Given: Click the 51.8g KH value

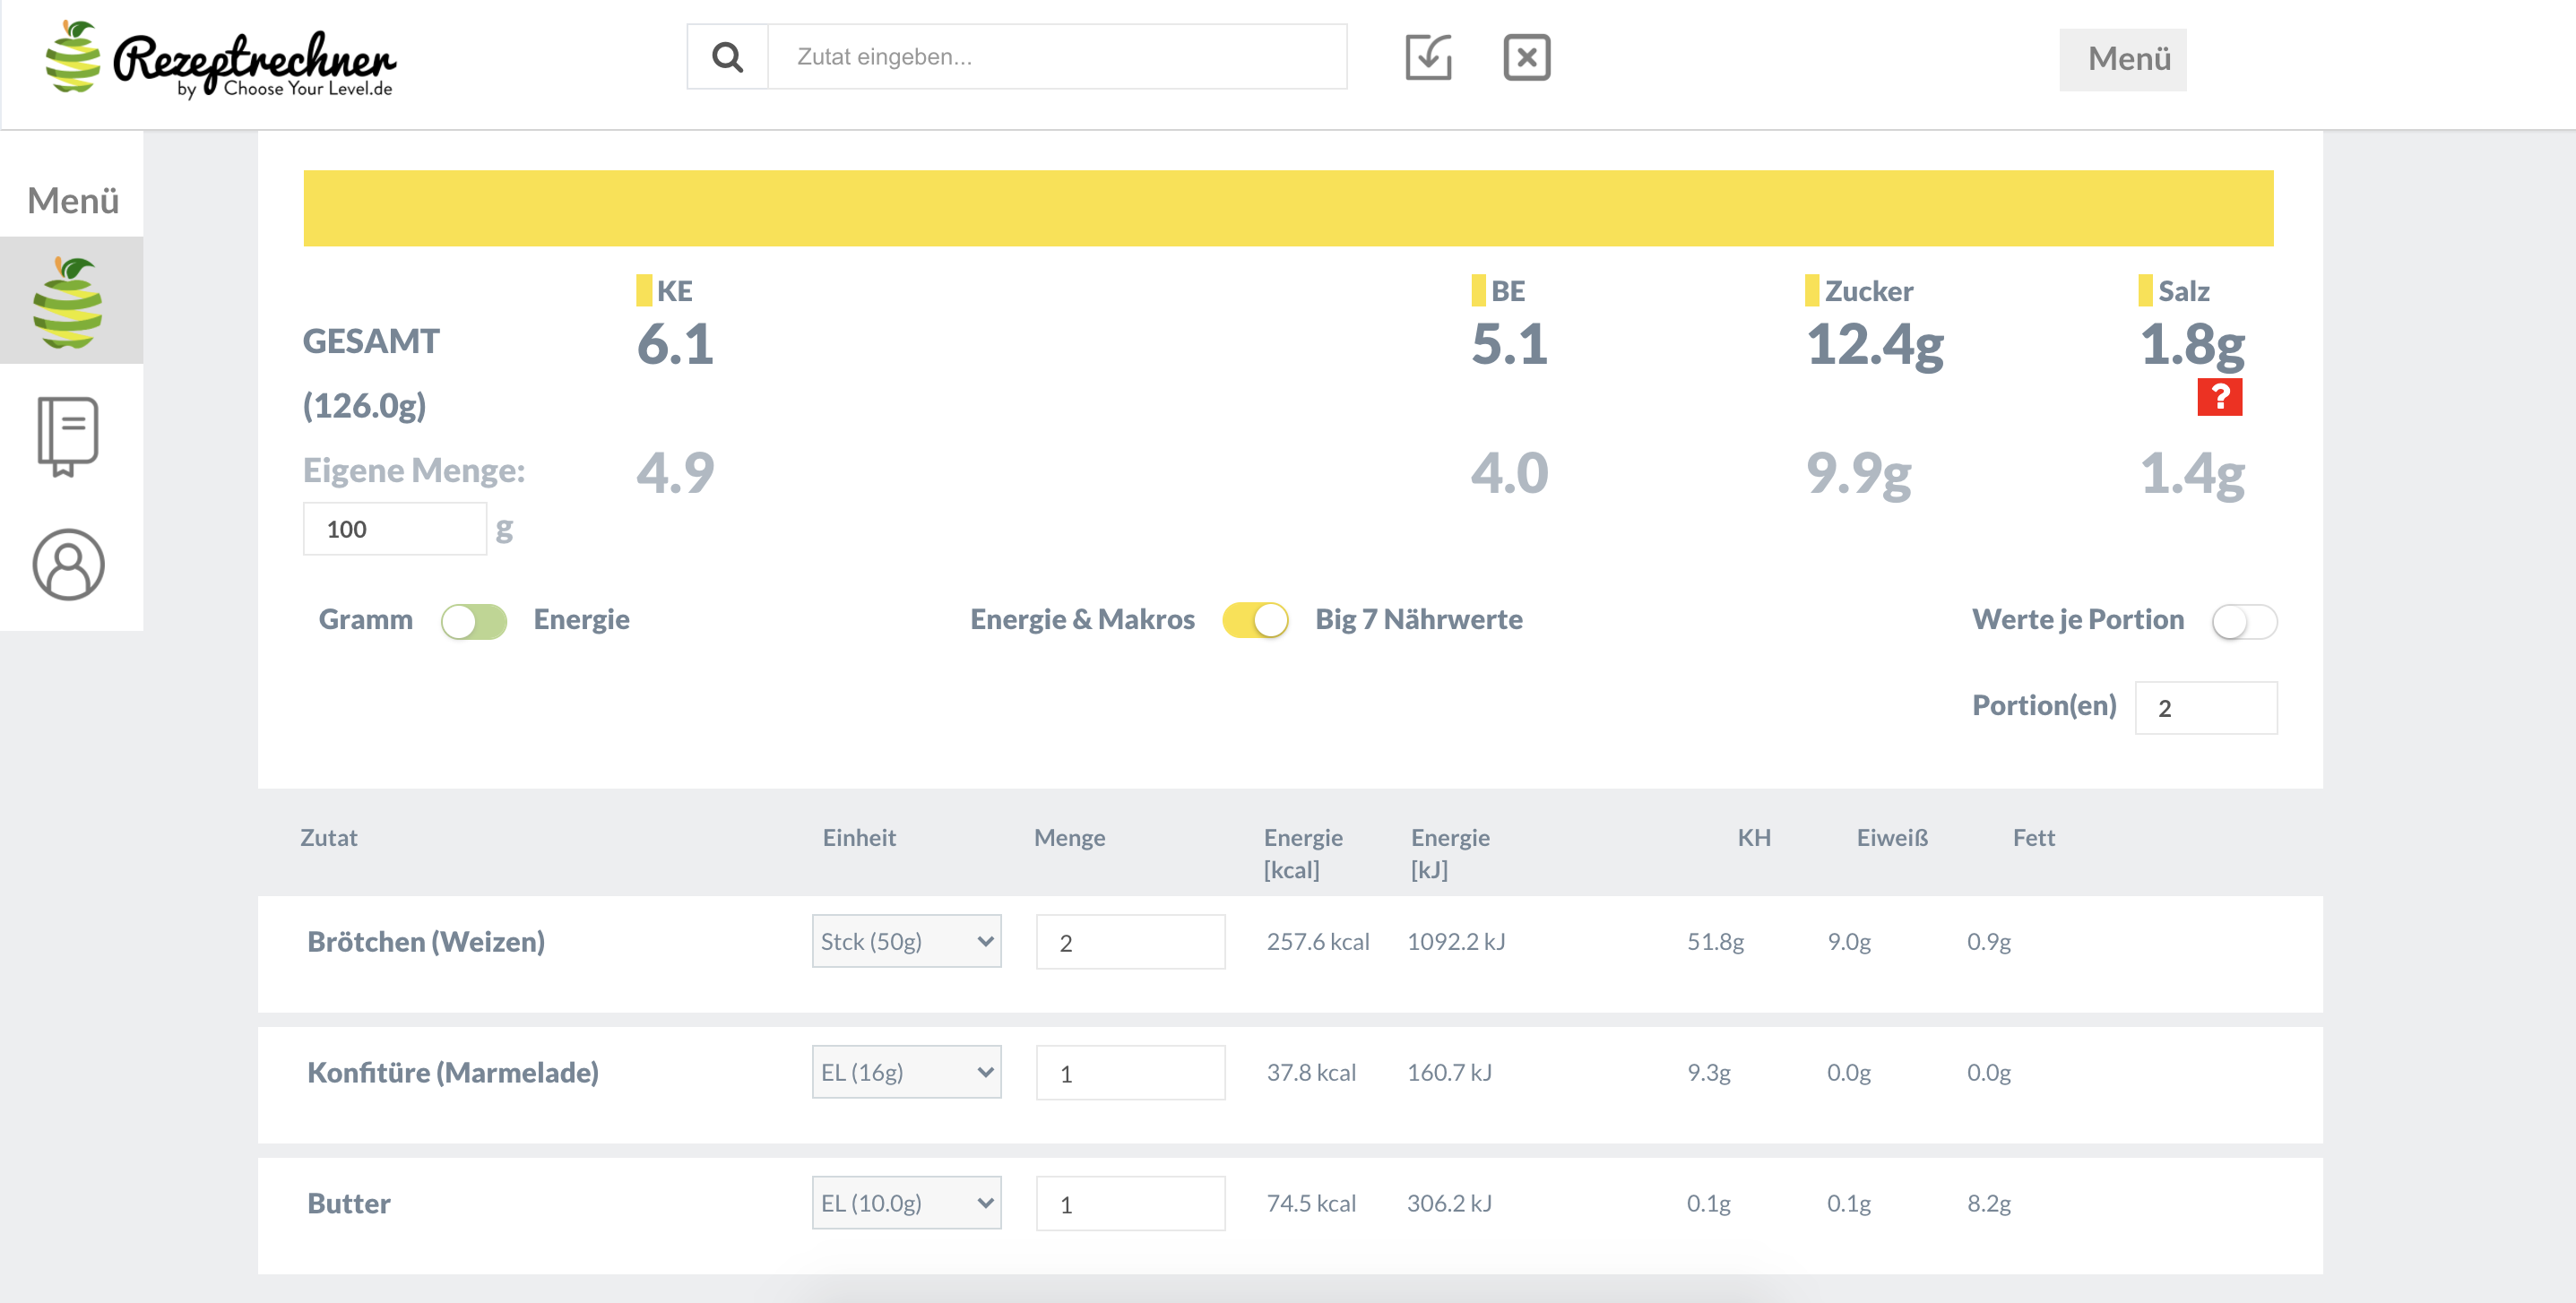Looking at the screenshot, I should point(1715,942).
